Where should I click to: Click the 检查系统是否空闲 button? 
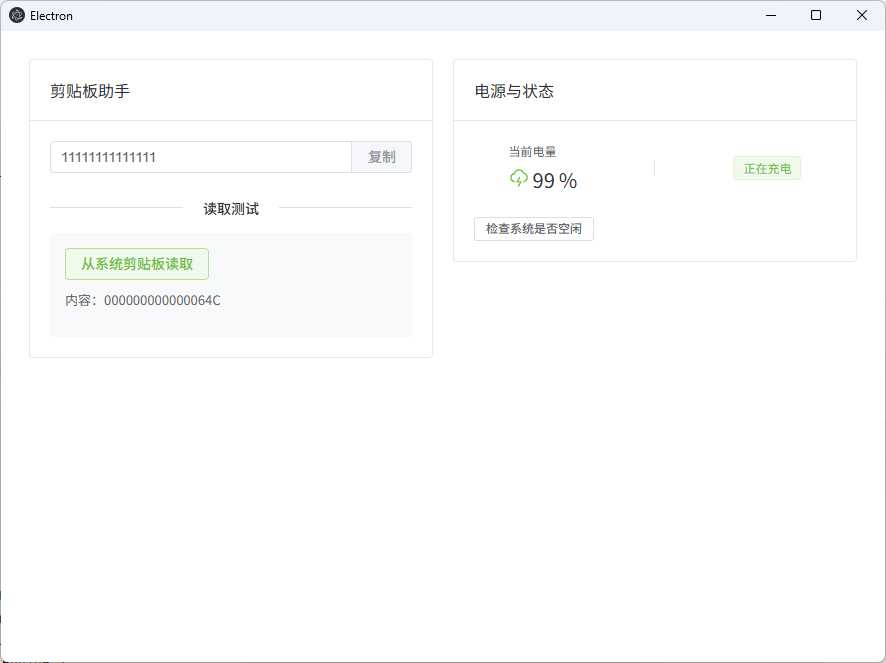point(534,229)
